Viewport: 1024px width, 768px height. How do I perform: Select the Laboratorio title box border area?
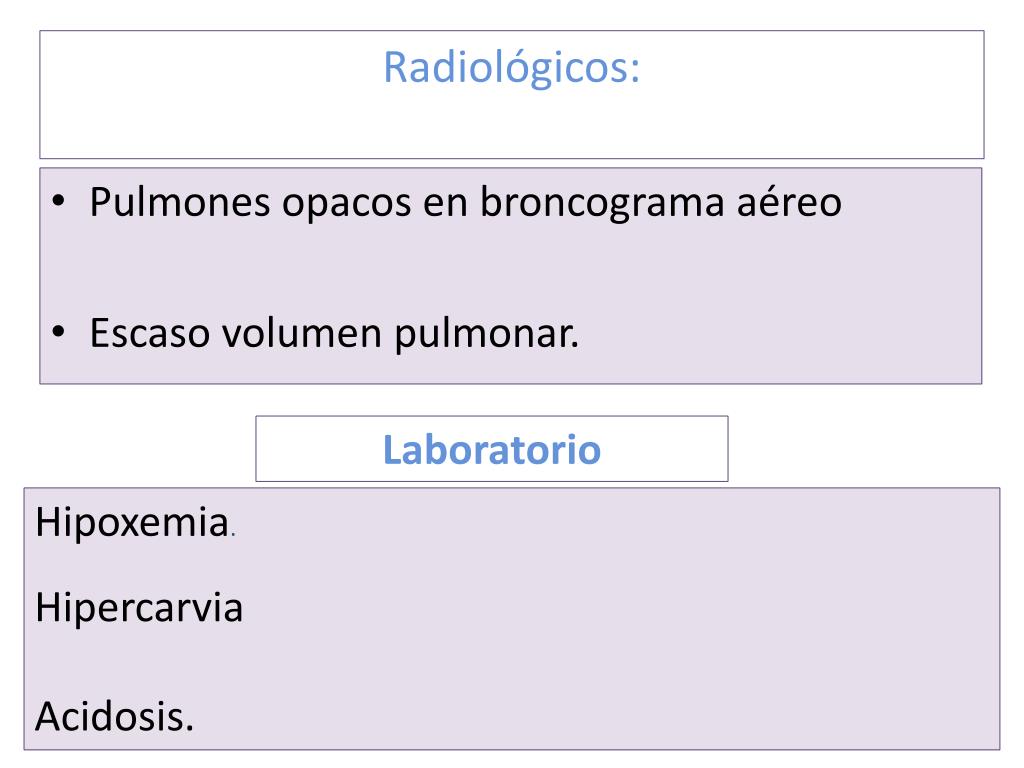point(492,449)
